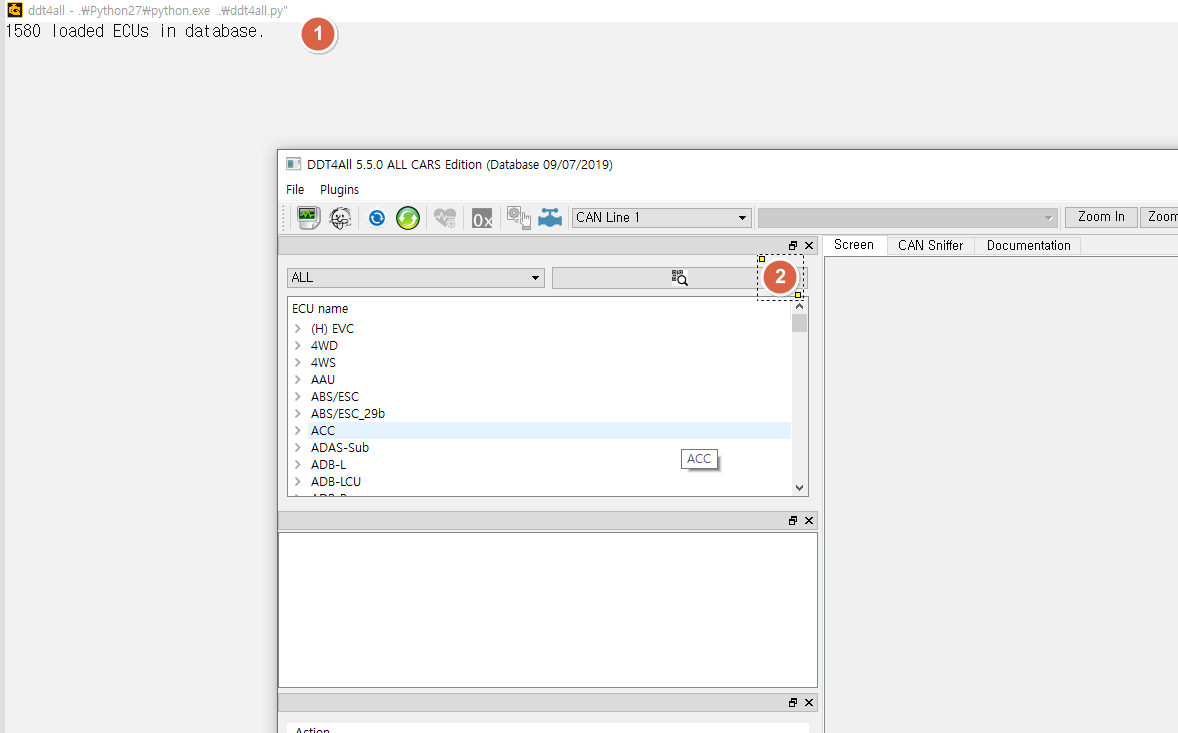Select the 4WS ECU entry
This screenshot has height=733, width=1178.
323,362
